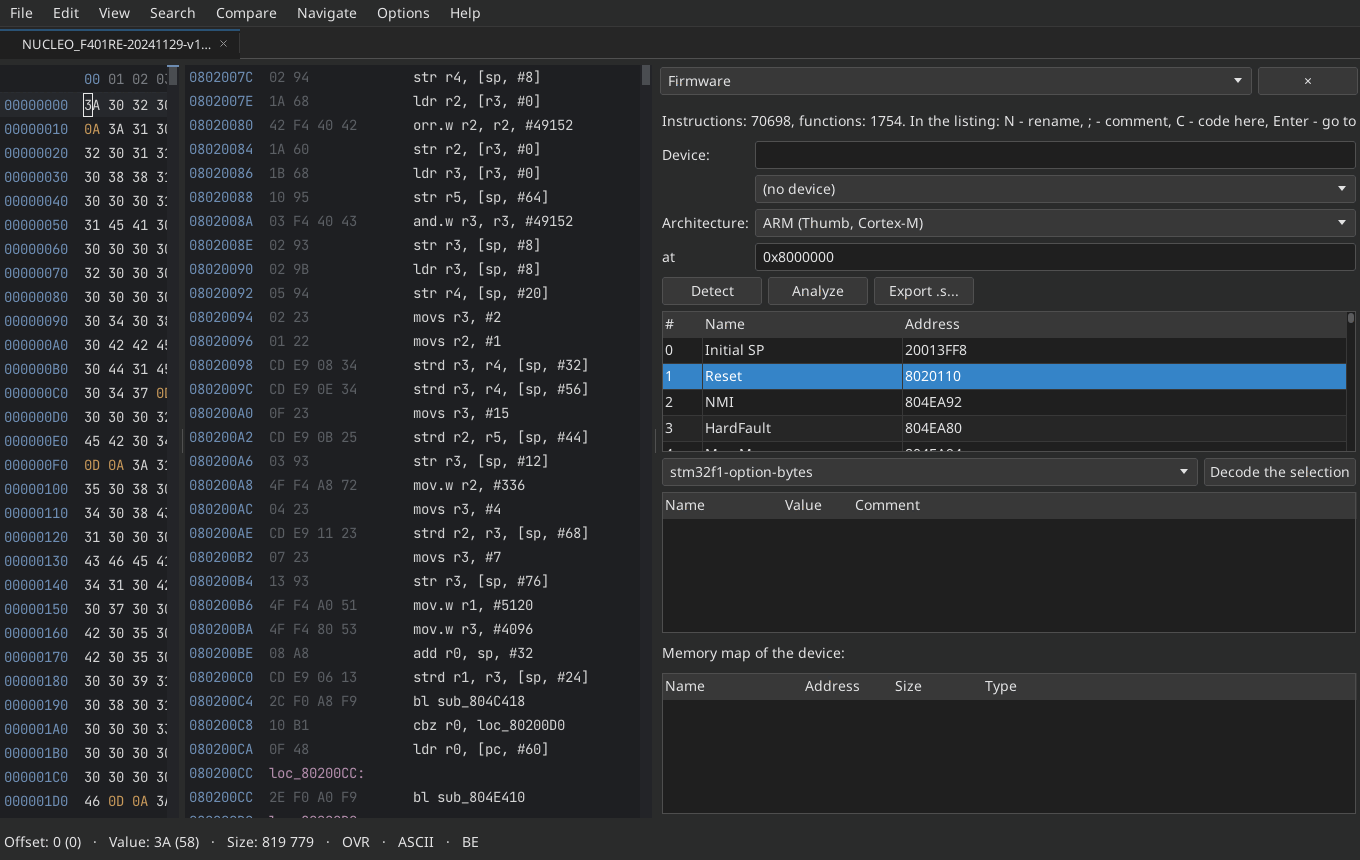Screen dimensions: 1360x860
Task: Open the Search menu
Action: (x=172, y=13)
